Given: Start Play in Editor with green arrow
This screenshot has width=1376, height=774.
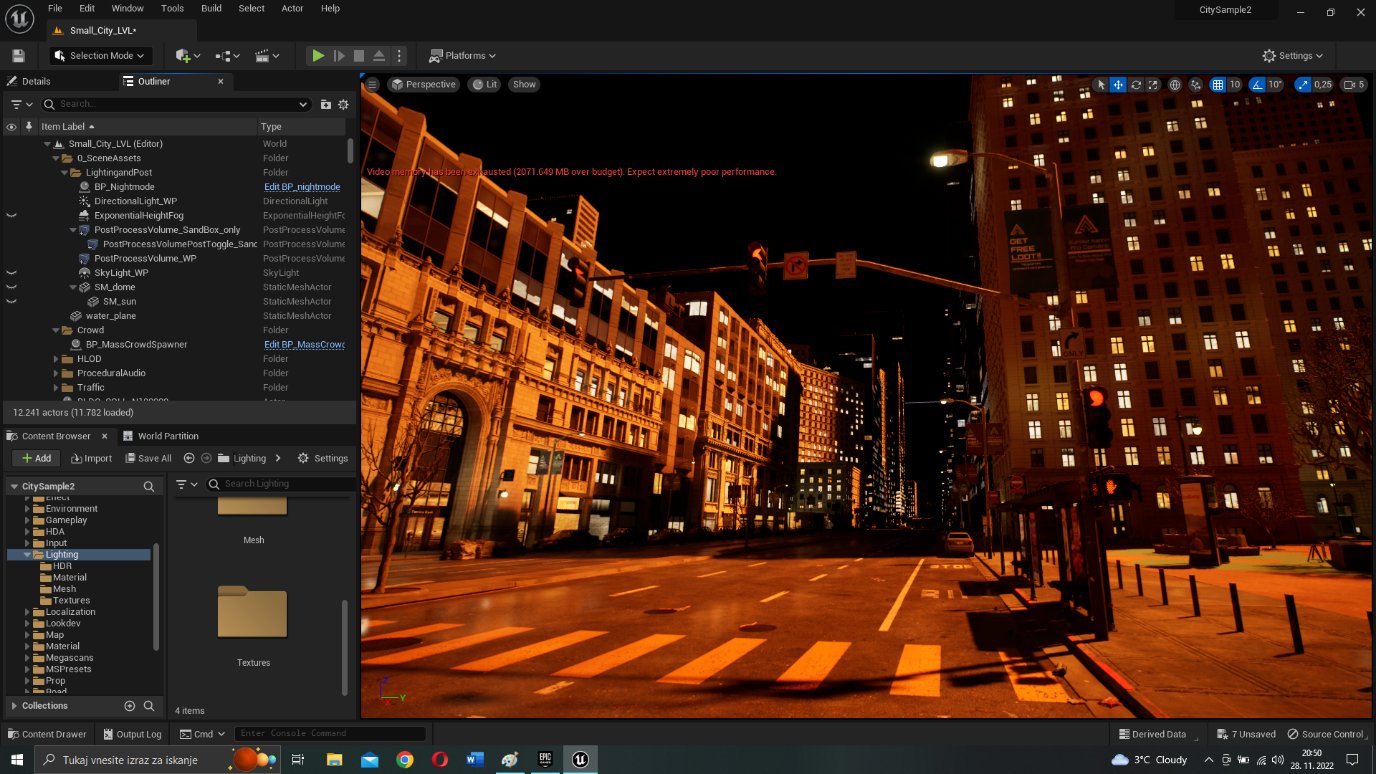Looking at the screenshot, I should (318, 56).
